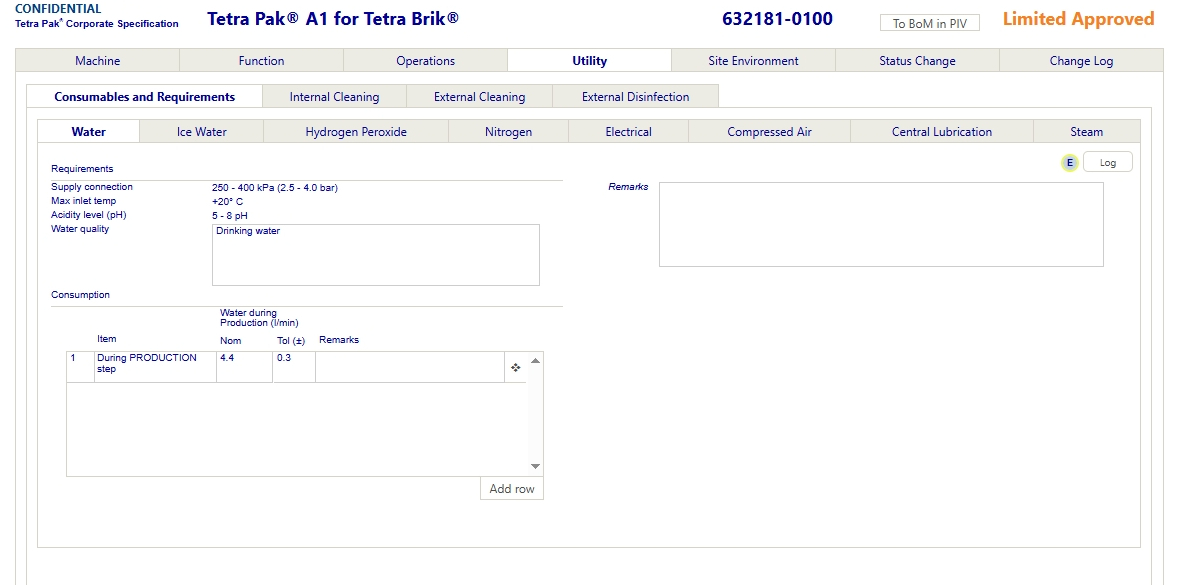Click the Remarks cell in row 1
Viewport: 1197px width, 585px height.
coord(410,367)
